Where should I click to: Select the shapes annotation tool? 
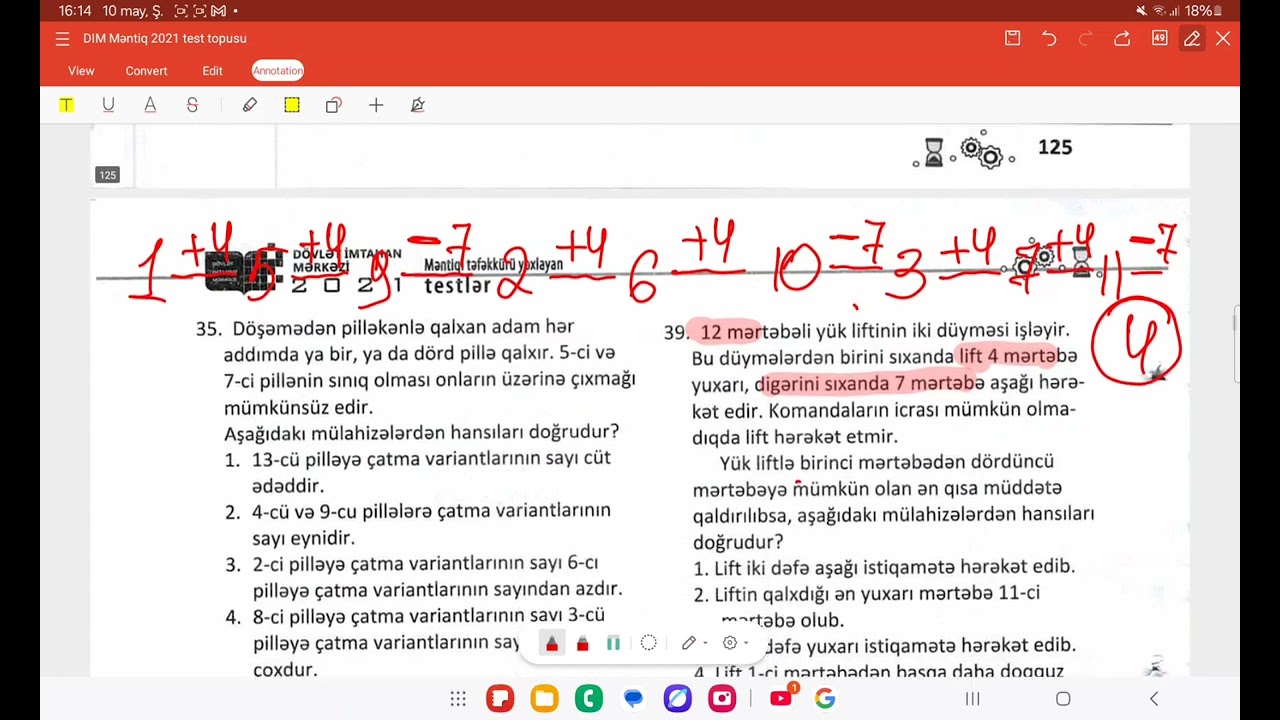click(x=334, y=105)
